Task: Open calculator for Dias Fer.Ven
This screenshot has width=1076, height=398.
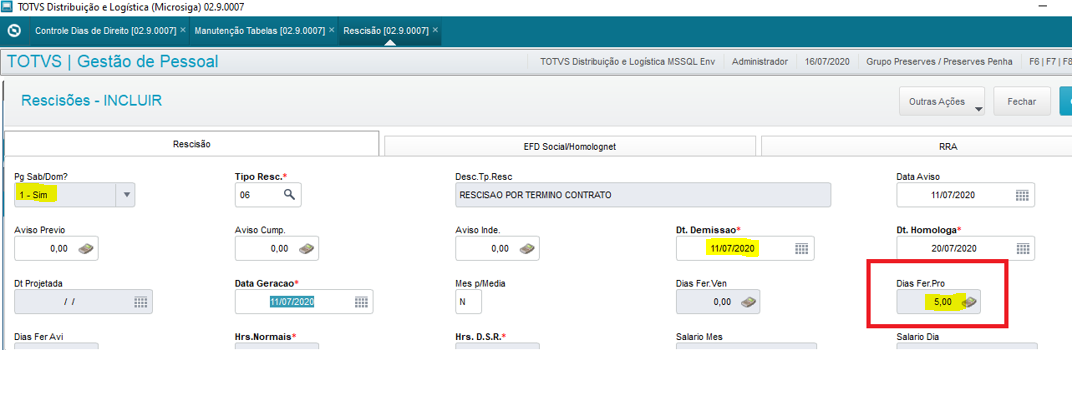Action: tap(750, 302)
